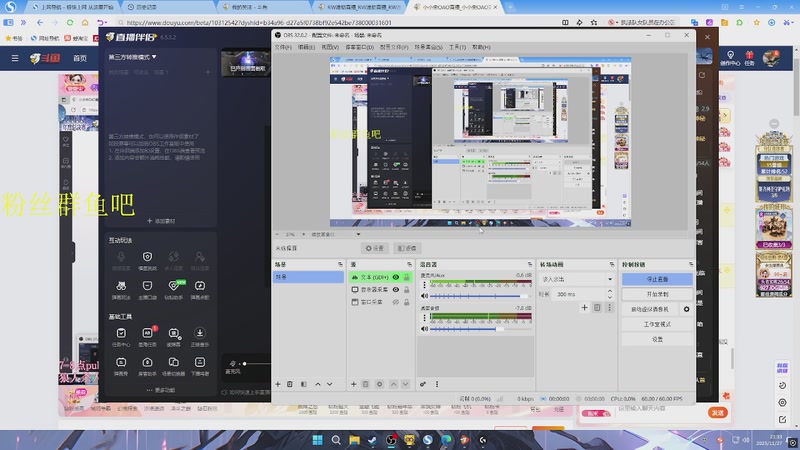800x450 pixels.
Task: Toggle 工作室模式 studio mode
Action: click(657, 324)
